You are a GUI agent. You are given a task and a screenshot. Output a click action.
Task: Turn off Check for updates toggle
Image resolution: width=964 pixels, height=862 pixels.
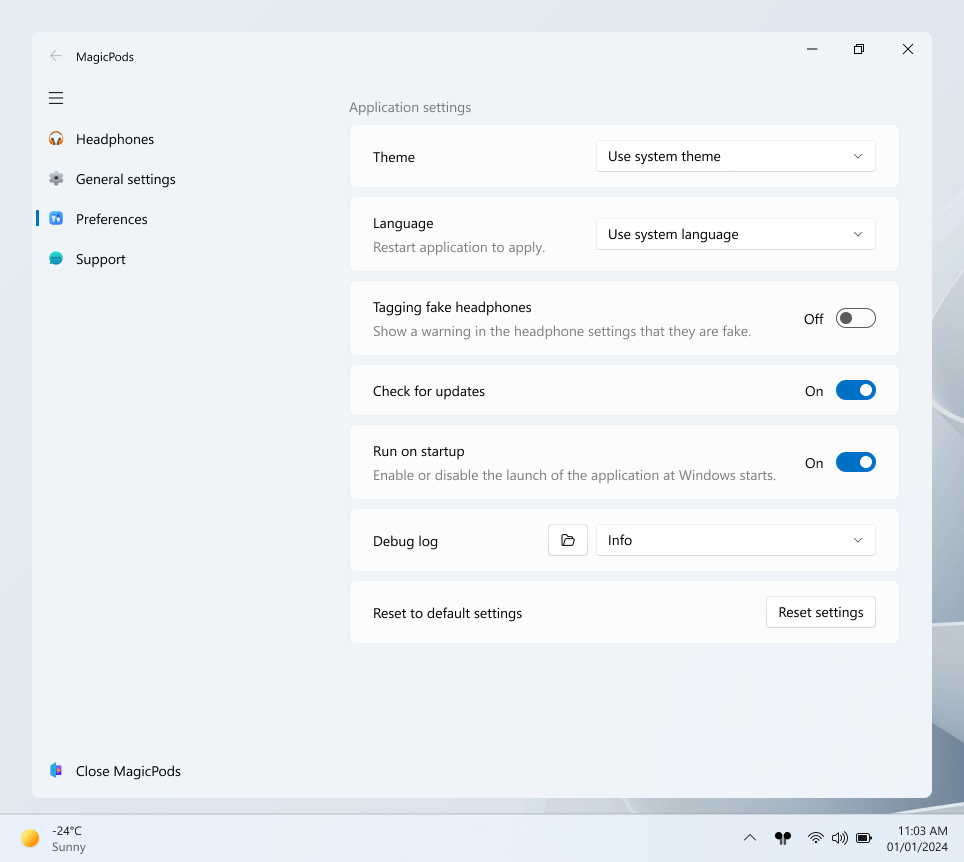point(855,390)
